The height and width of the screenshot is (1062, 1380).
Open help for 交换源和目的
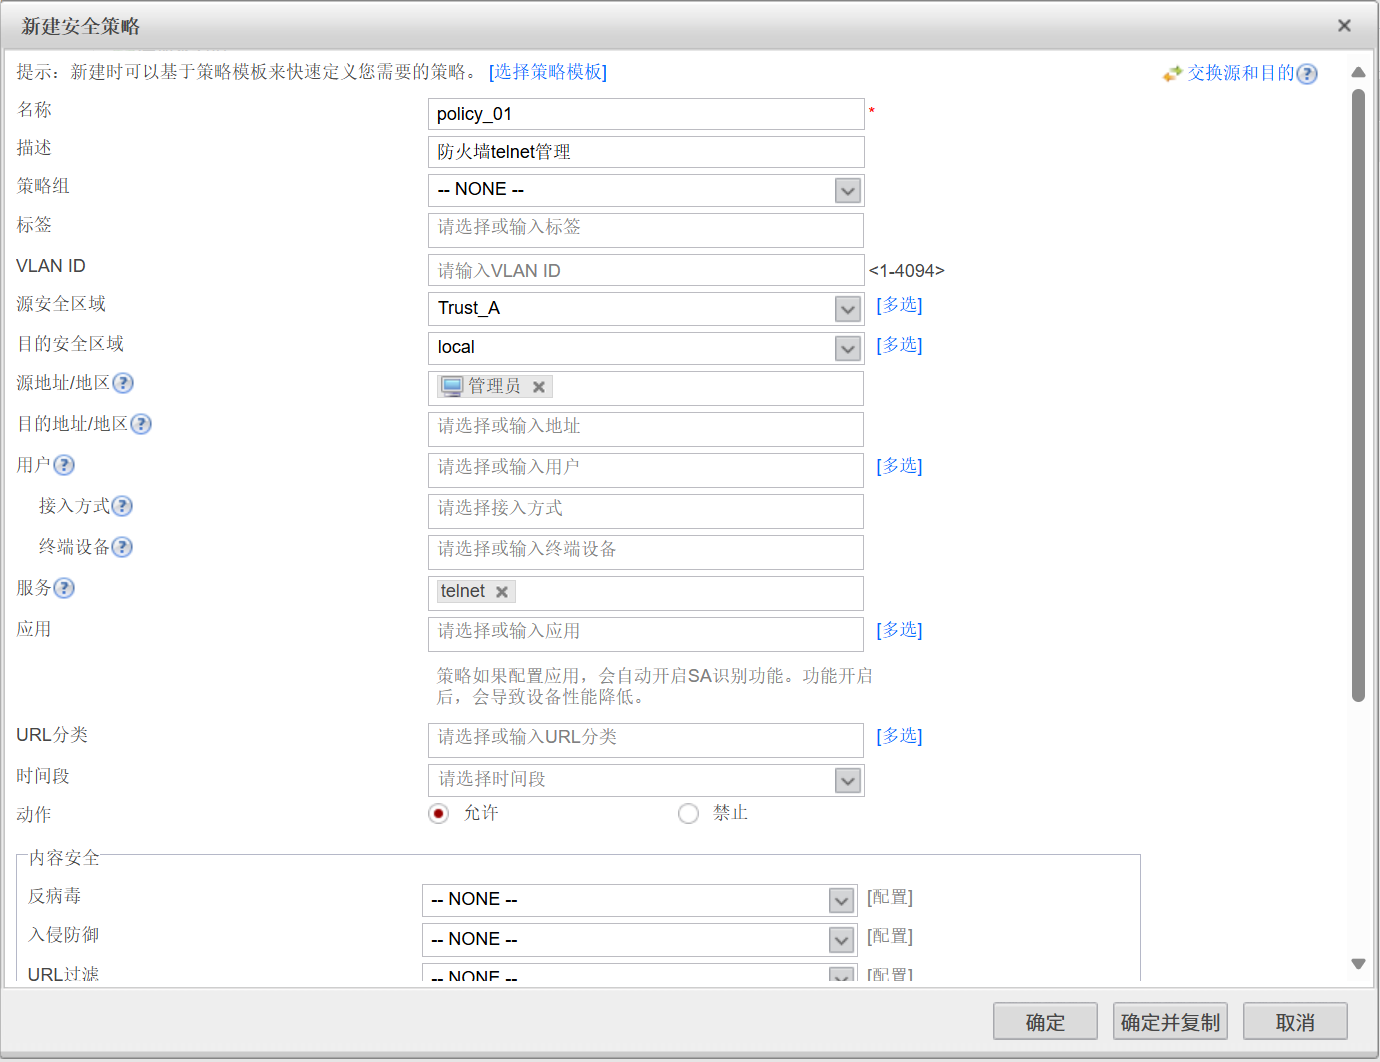[1307, 74]
